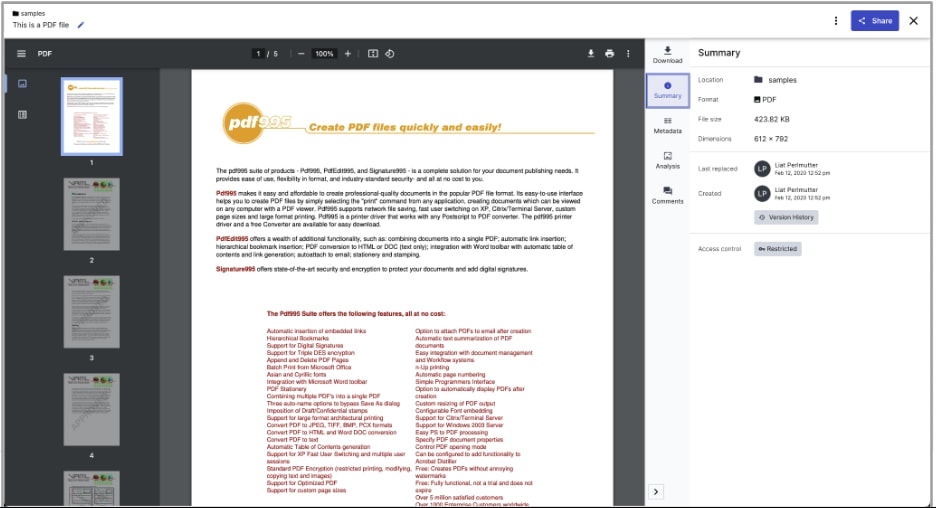Click the red 'Signature995' text in document
The height and width of the screenshot is (508, 936).
click(235, 269)
